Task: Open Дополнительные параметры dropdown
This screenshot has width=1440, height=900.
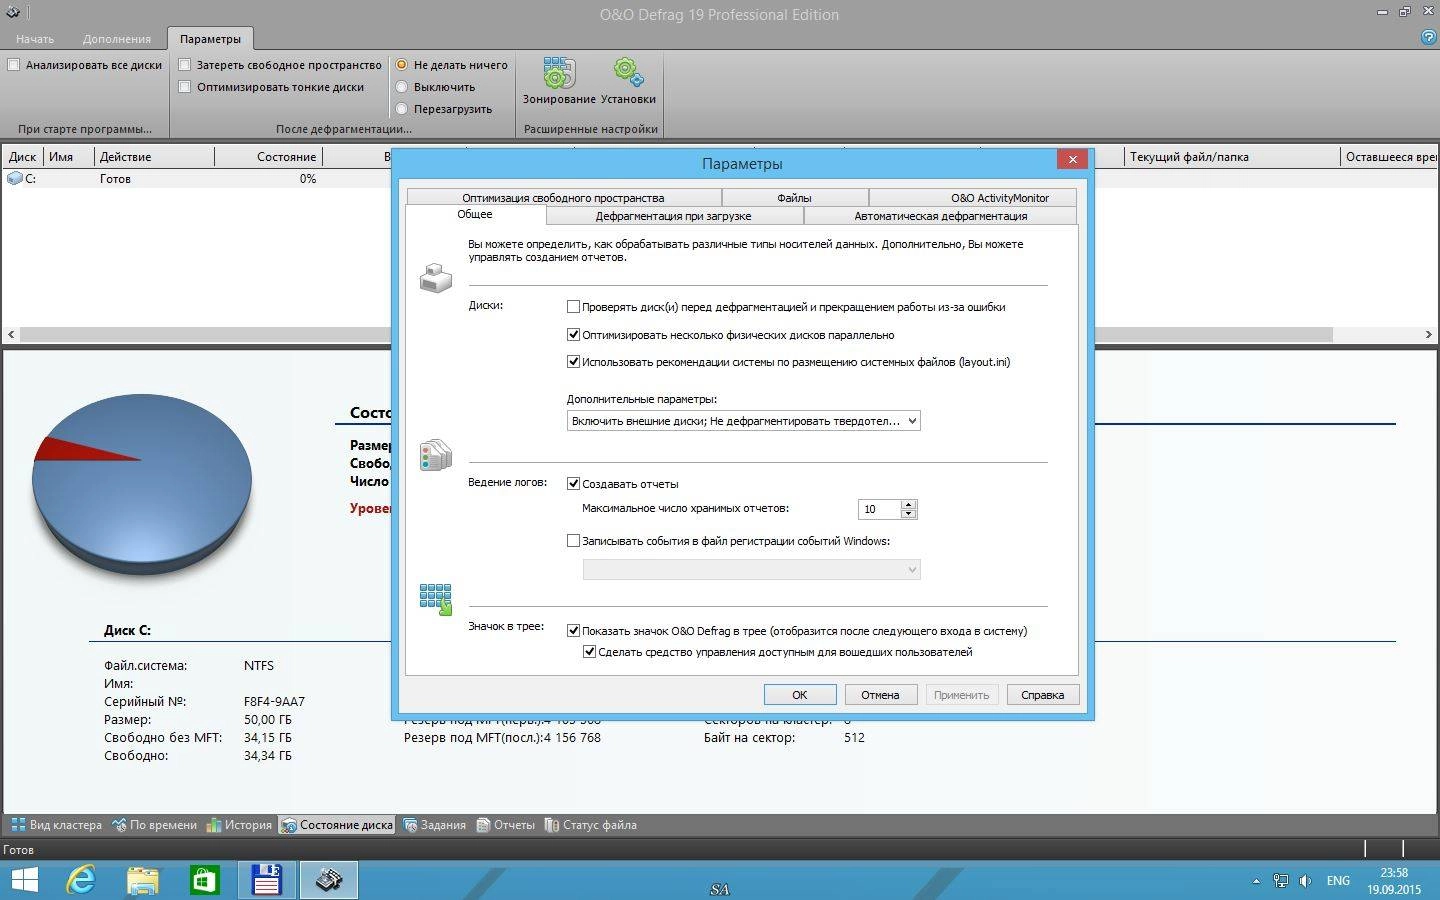Action: (x=743, y=421)
